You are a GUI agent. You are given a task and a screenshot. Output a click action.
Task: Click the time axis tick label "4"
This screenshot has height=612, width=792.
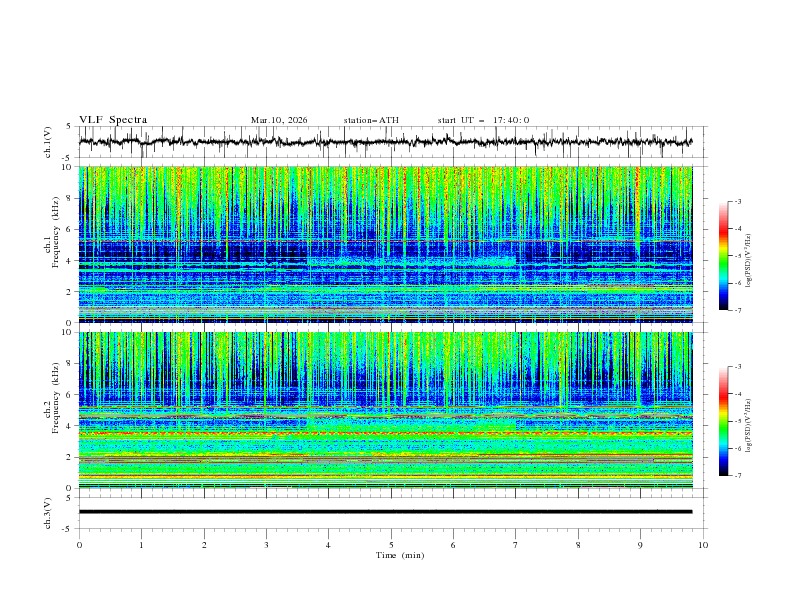click(x=328, y=545)
